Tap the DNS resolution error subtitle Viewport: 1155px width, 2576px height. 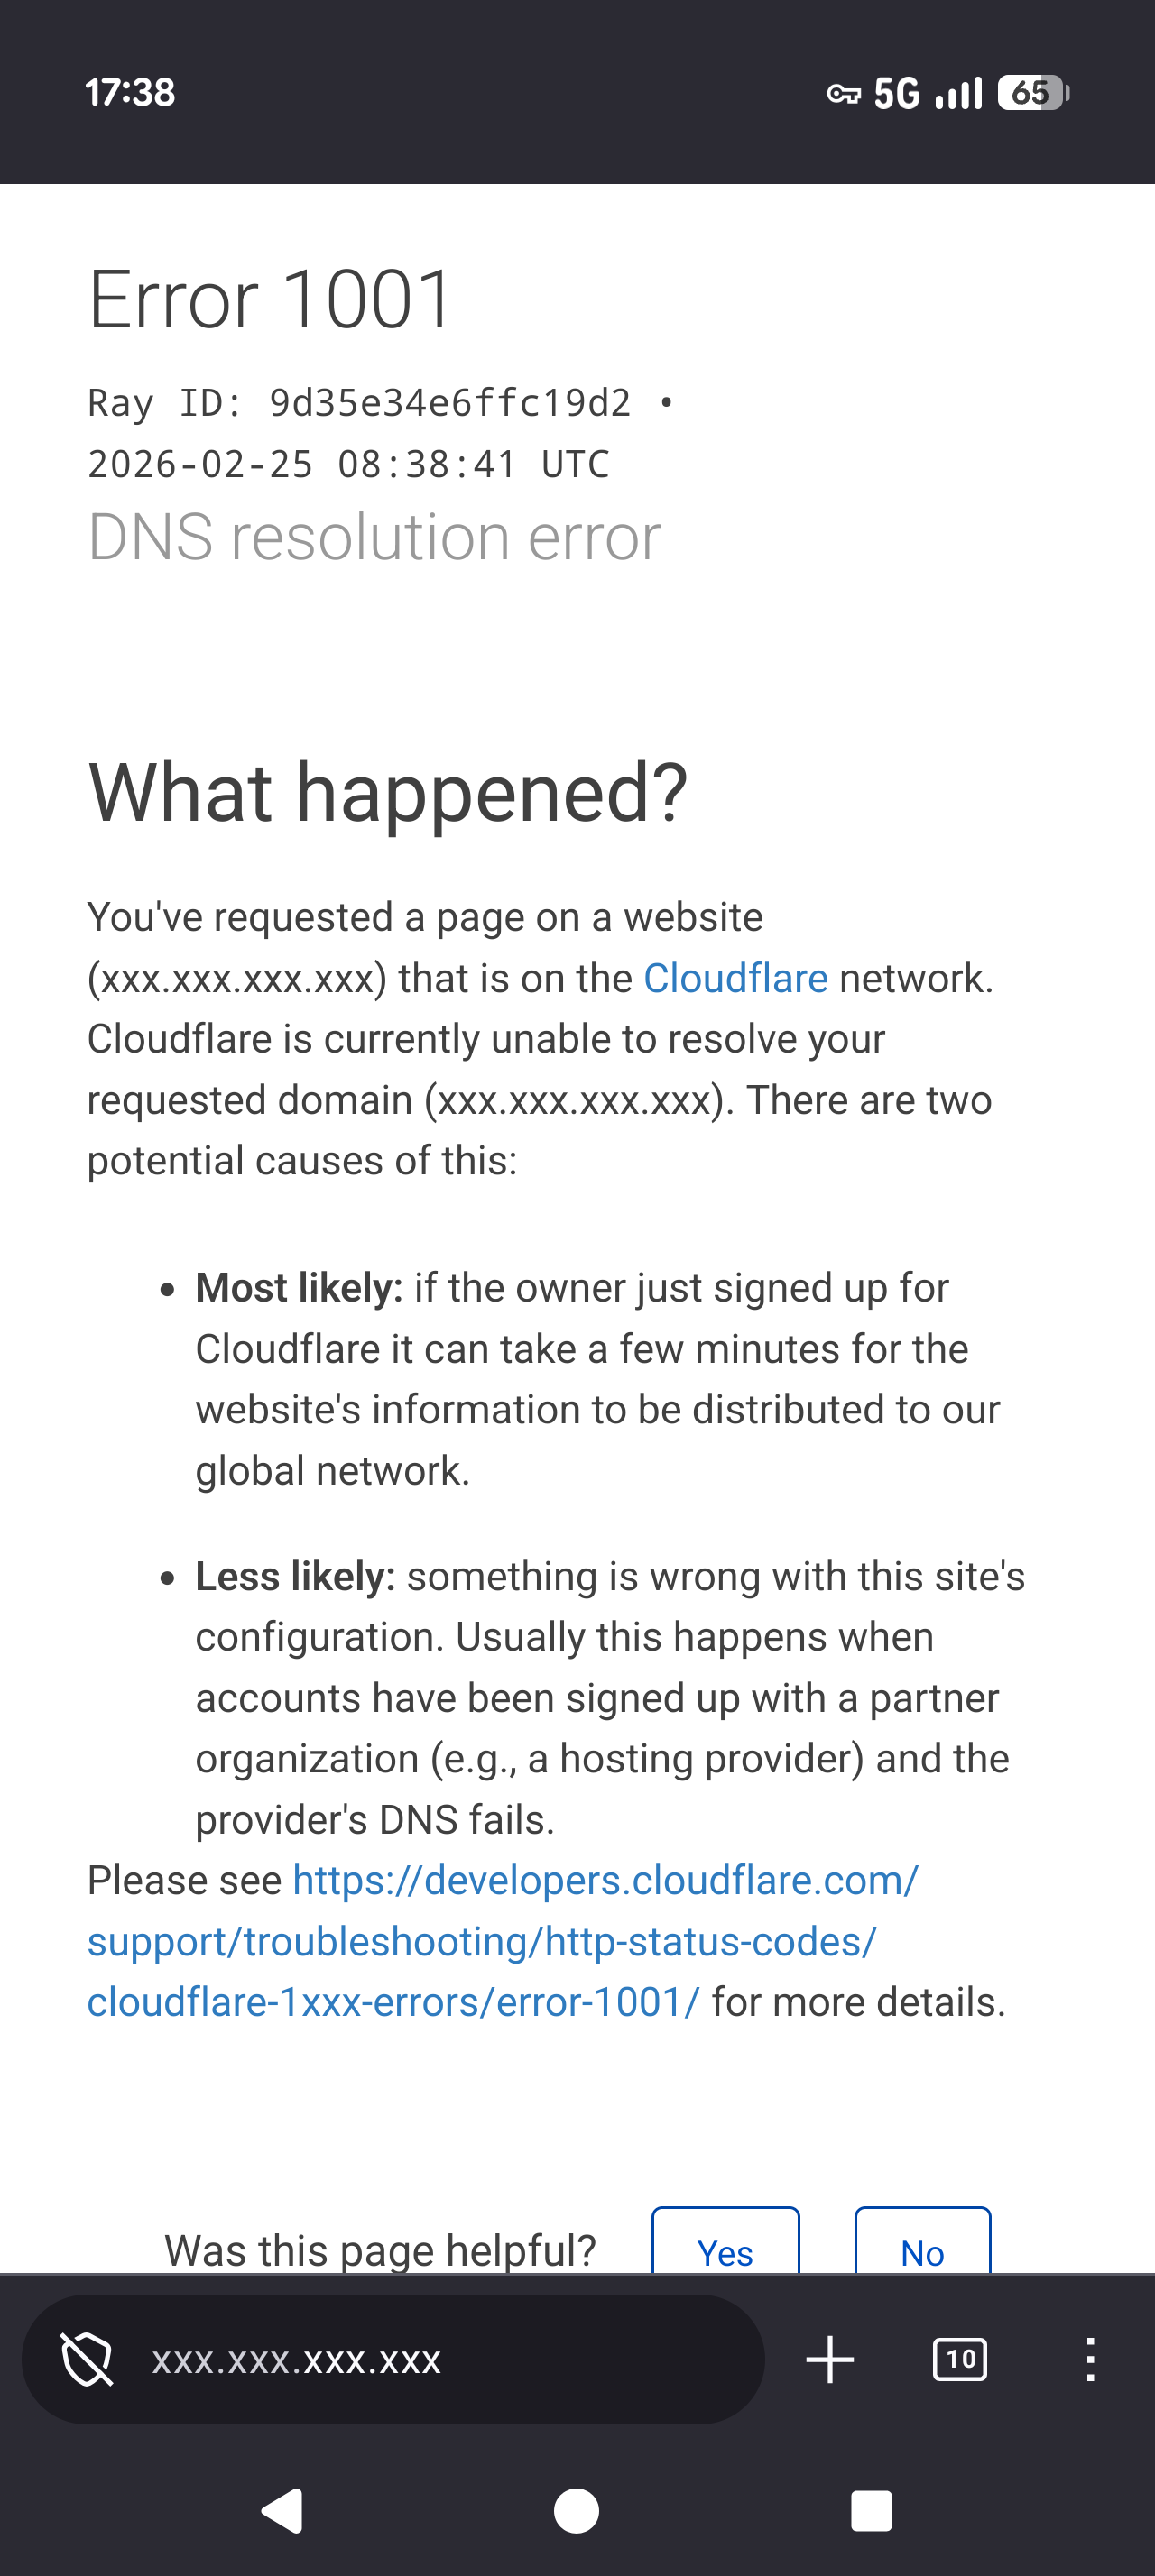(x=374, y=537)
